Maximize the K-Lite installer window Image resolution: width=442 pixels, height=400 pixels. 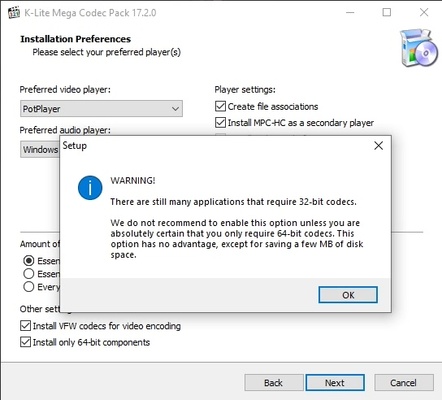[x=387, y=13]
